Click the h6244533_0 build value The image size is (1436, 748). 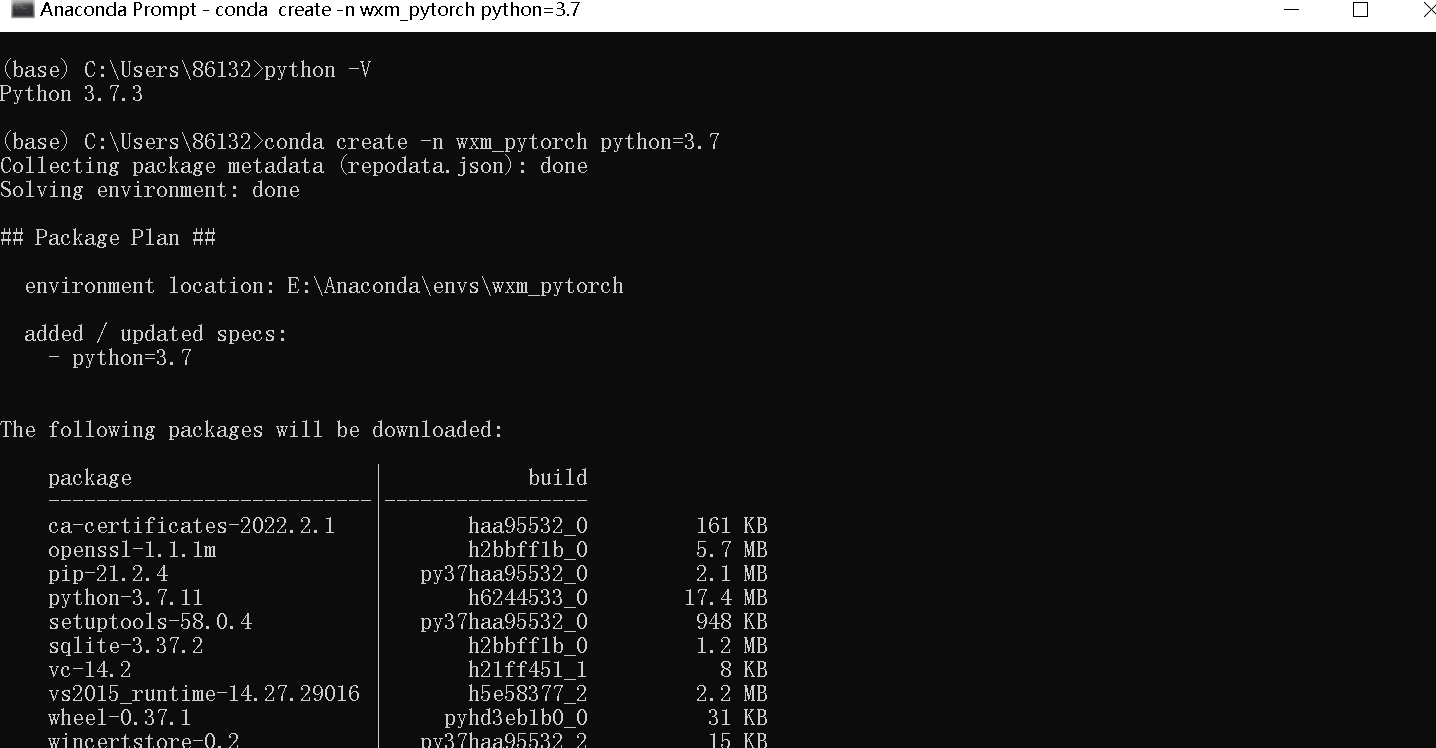pyautogui.click(x=528, y=598)
